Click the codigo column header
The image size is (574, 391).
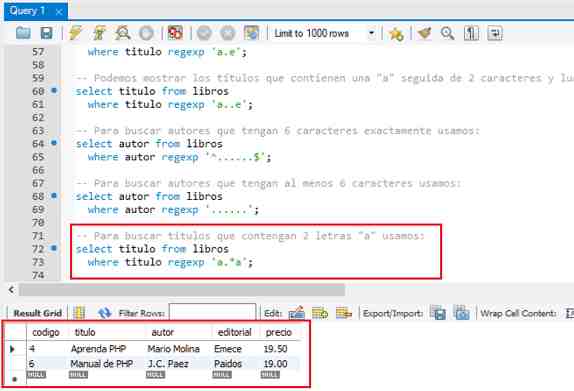pyautogui.click(x=46, y=332)
